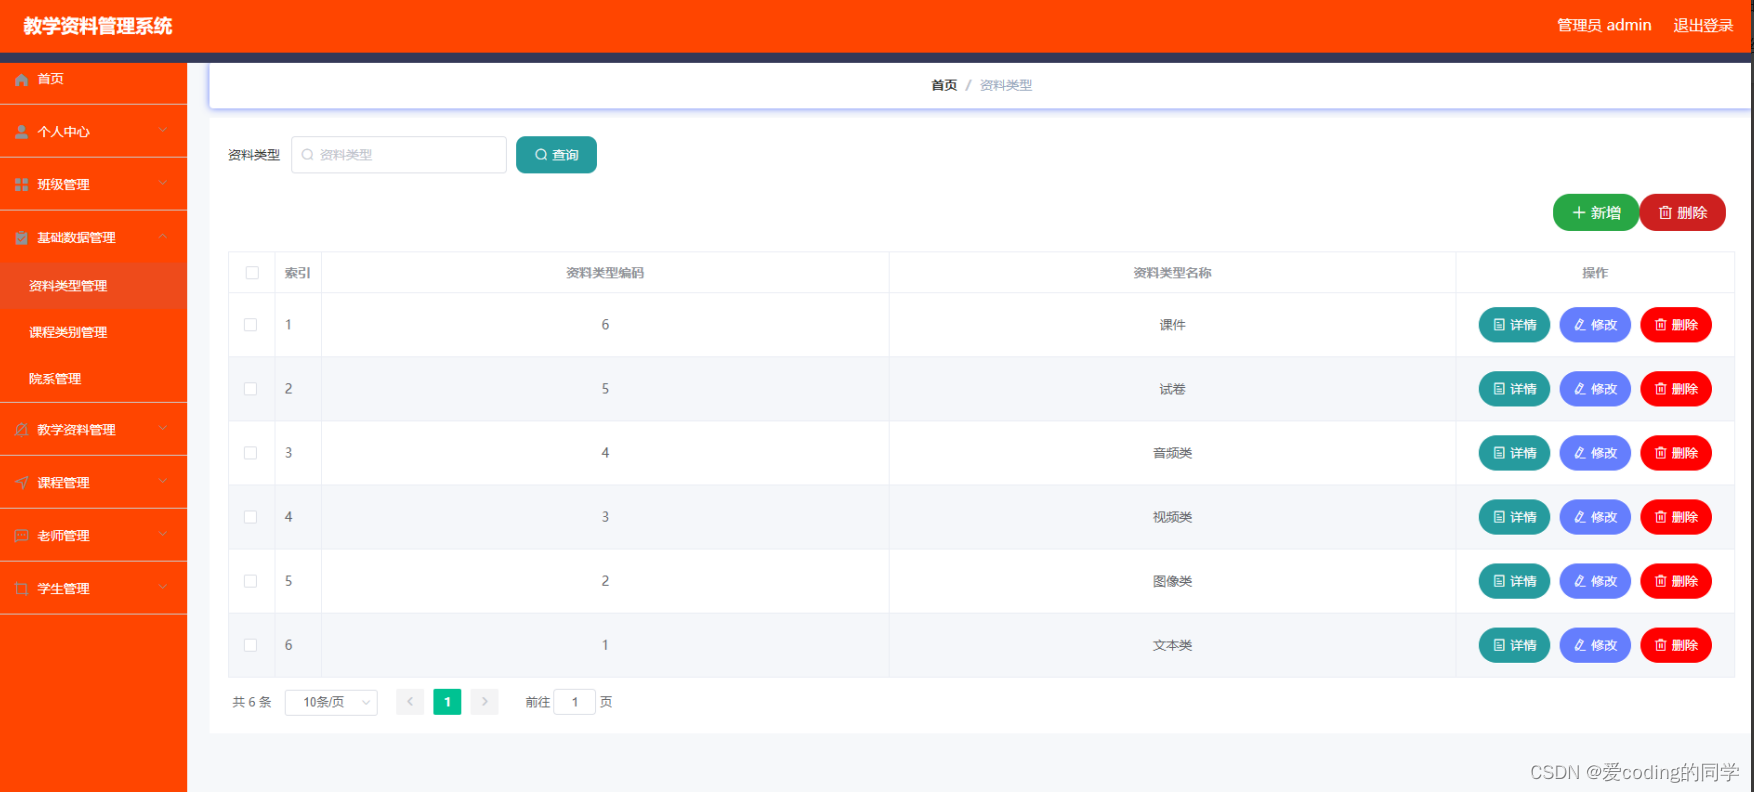The image size is (1754, 792).
Task: Expand the 课程管理 menu chevron
Action: click(x=163, y=482)
